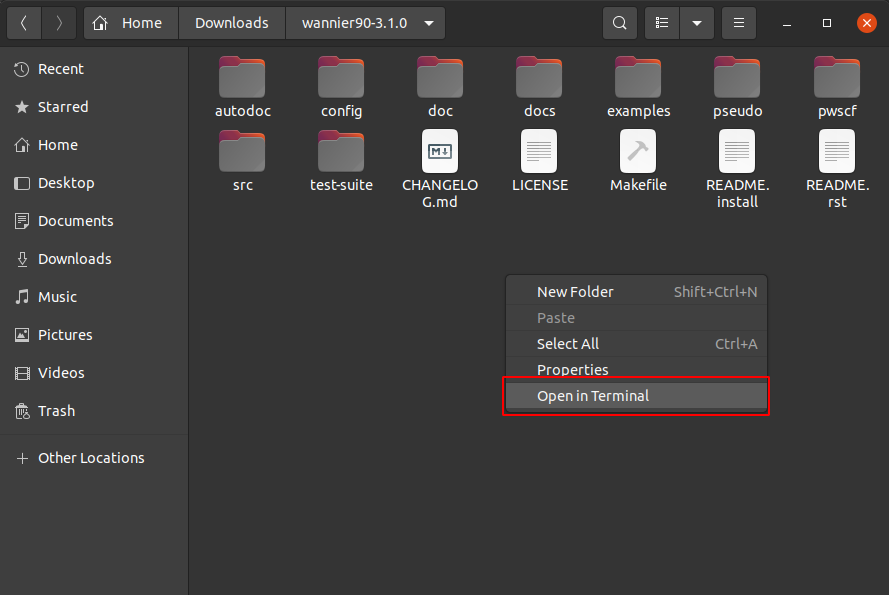Expand the view options dropdown
The width and height of the screenshot is (889, 595).
point(697,22)
